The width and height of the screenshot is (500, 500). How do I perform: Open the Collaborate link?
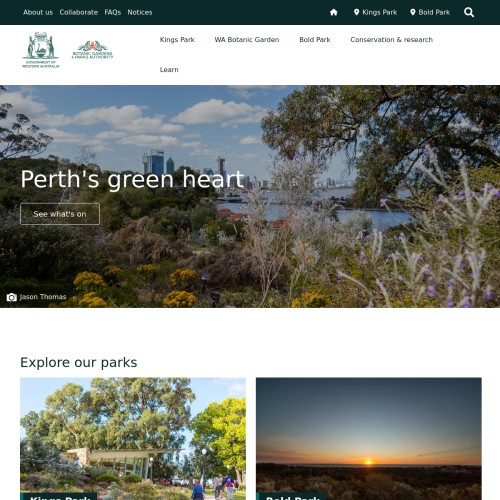(x=79, y=12)
